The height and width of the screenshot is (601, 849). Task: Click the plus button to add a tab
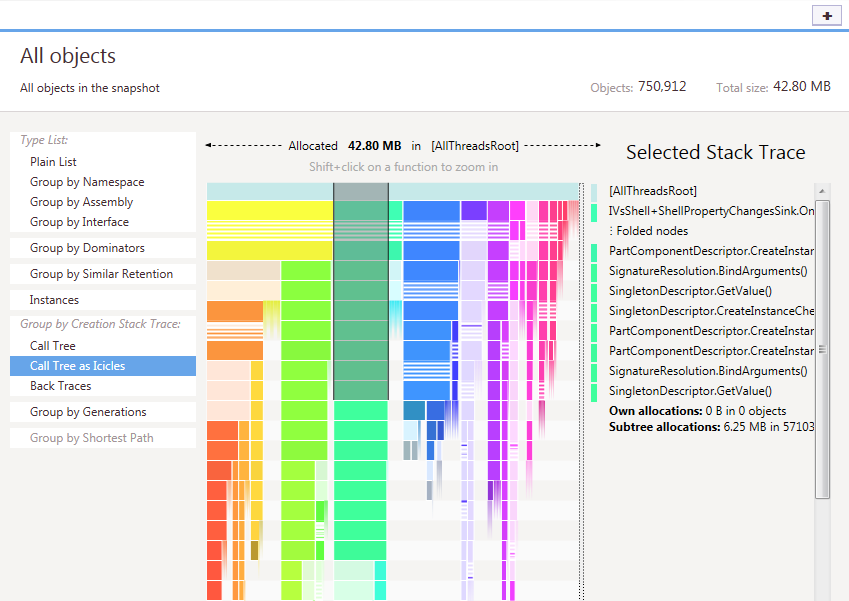pyautogui.click(x=827, y=16)
